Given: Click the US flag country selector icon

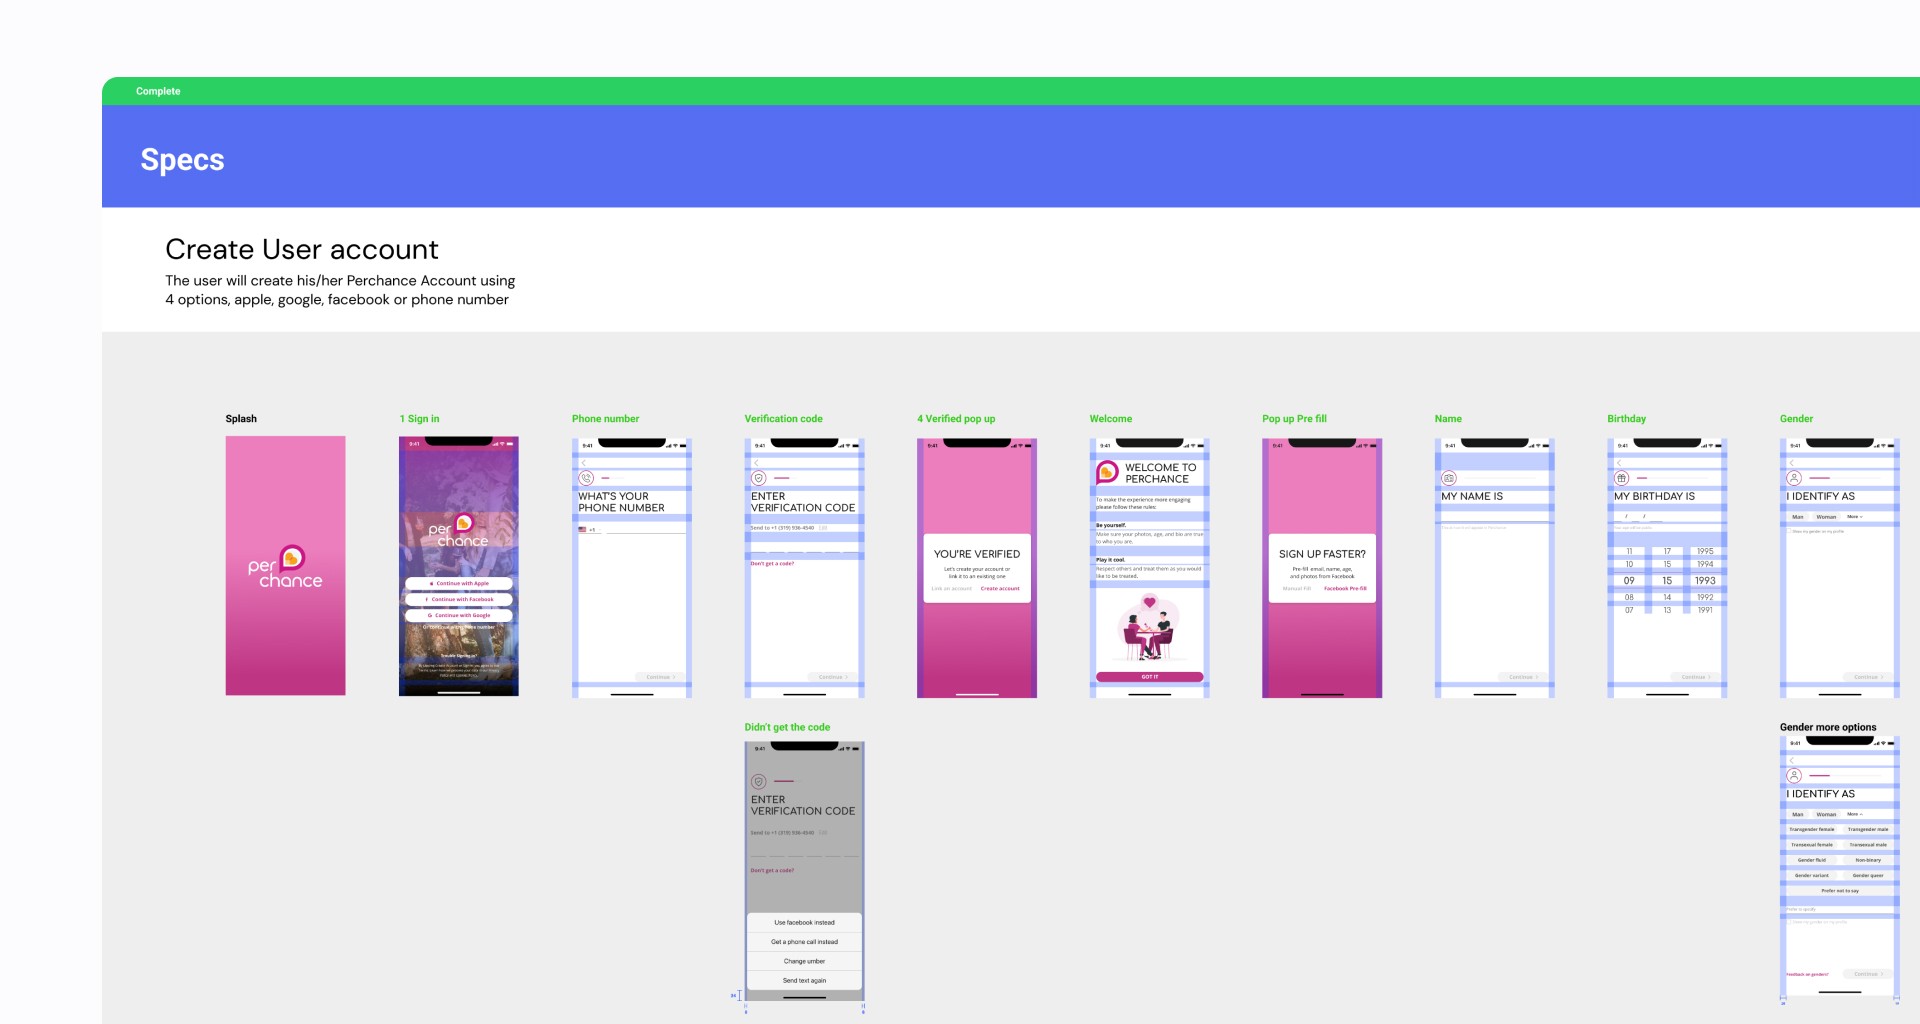Looking at the screenshot, I should (x=582, y=529).
